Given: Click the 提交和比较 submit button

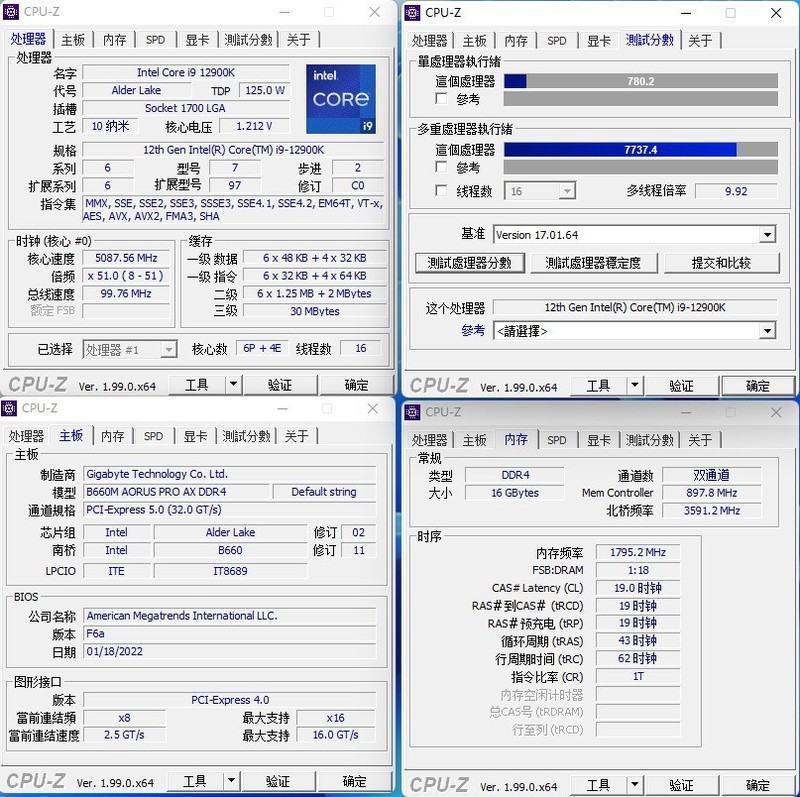Looking at the screenshot, I should (x=722, y=264).
